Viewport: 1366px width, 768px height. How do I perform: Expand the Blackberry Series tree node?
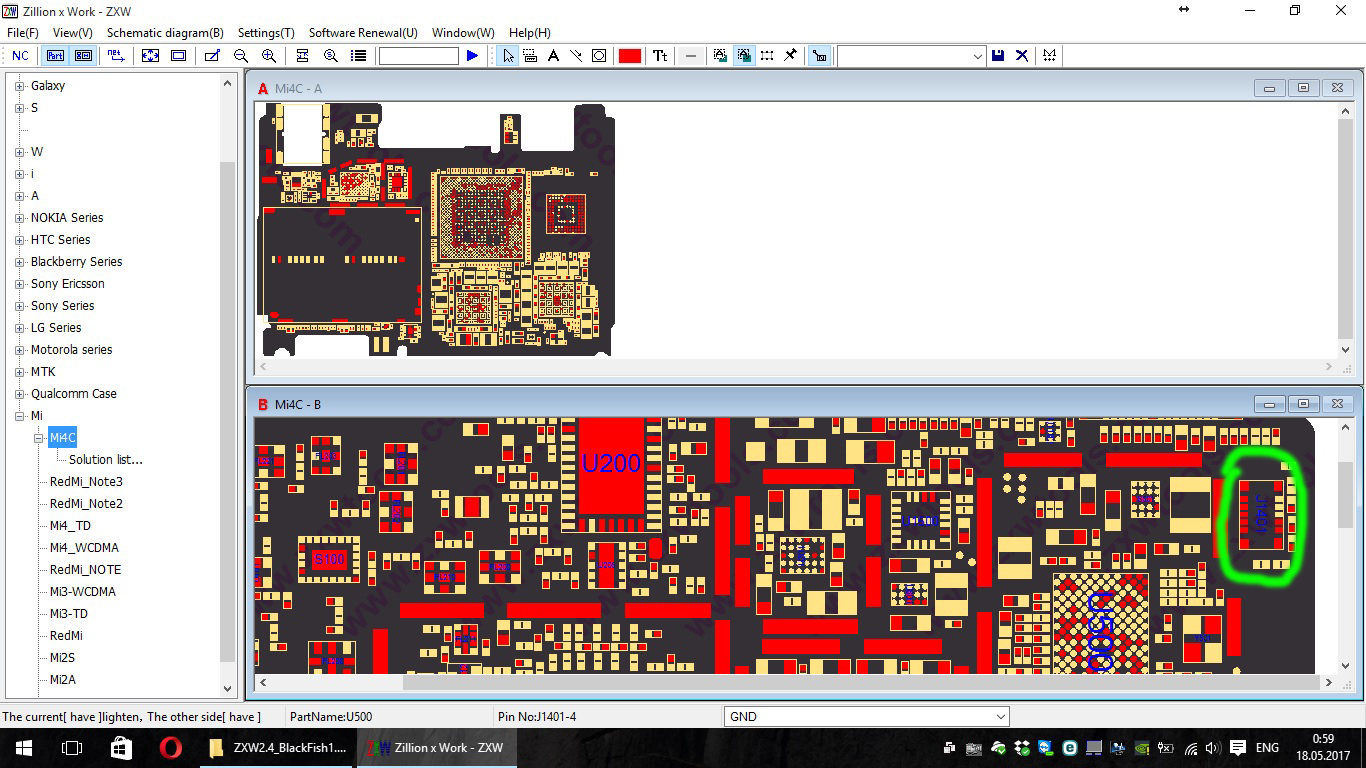point(19,262)
